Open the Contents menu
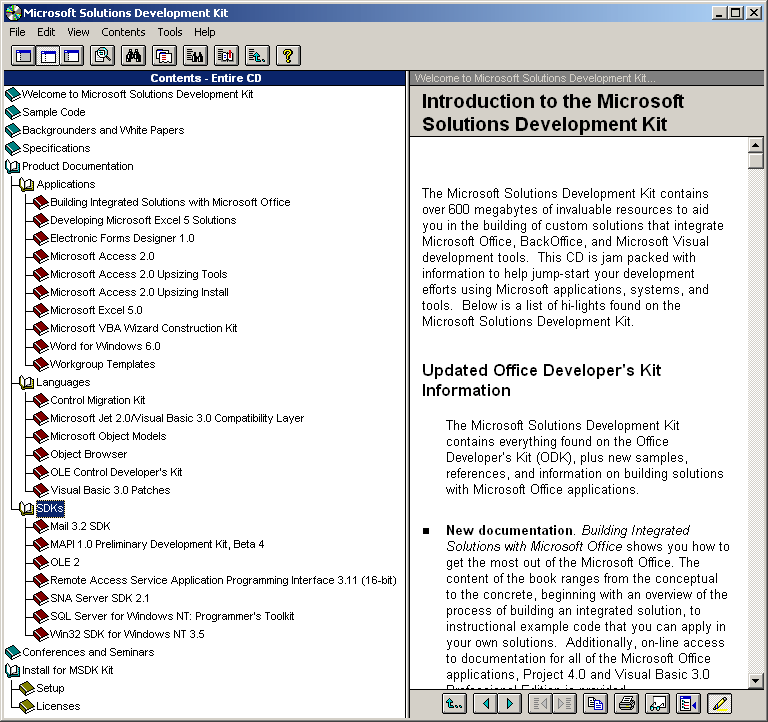 point(123,32)
